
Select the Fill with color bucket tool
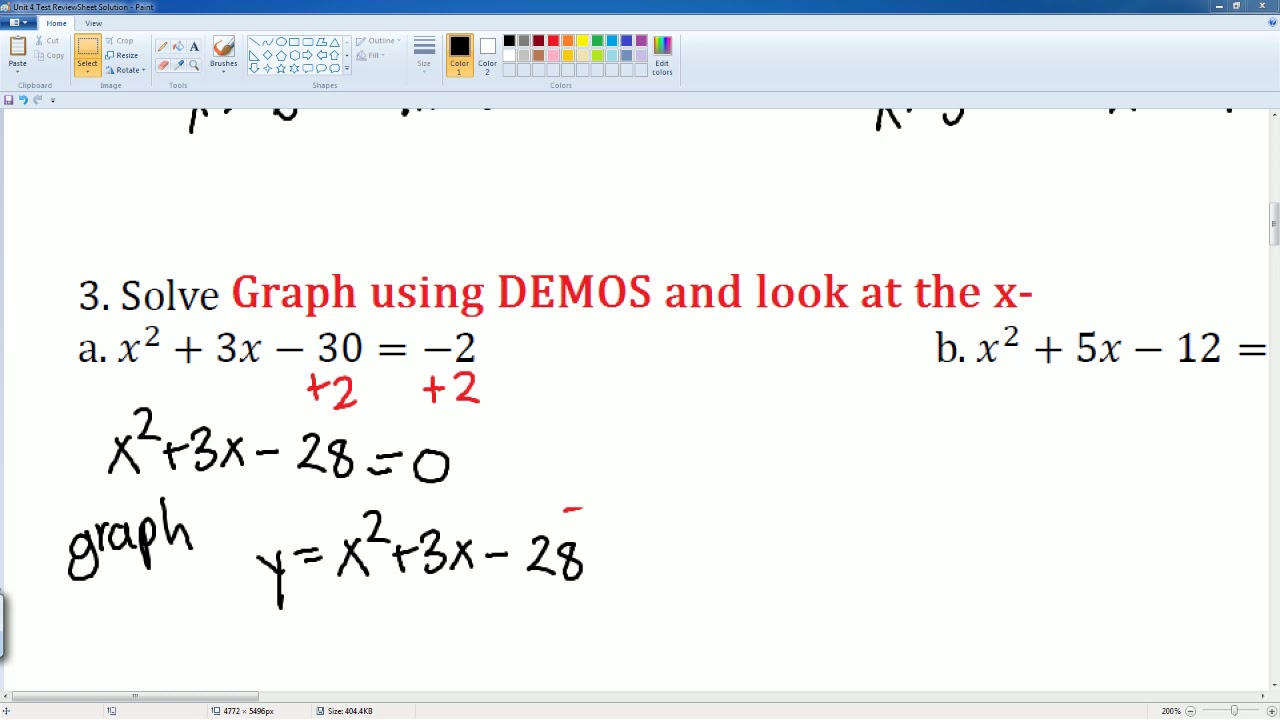pyautogui.click(x=178, y=46)
